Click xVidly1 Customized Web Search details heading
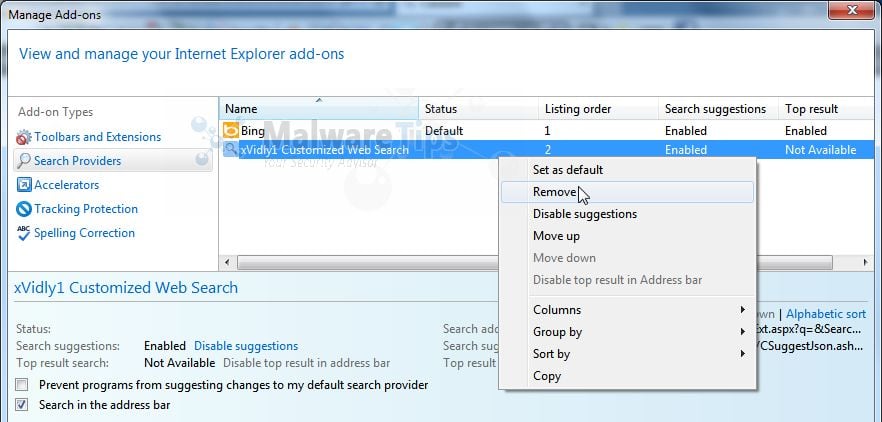Viewport: 882px width, 422px height. (x=126, y=288)
